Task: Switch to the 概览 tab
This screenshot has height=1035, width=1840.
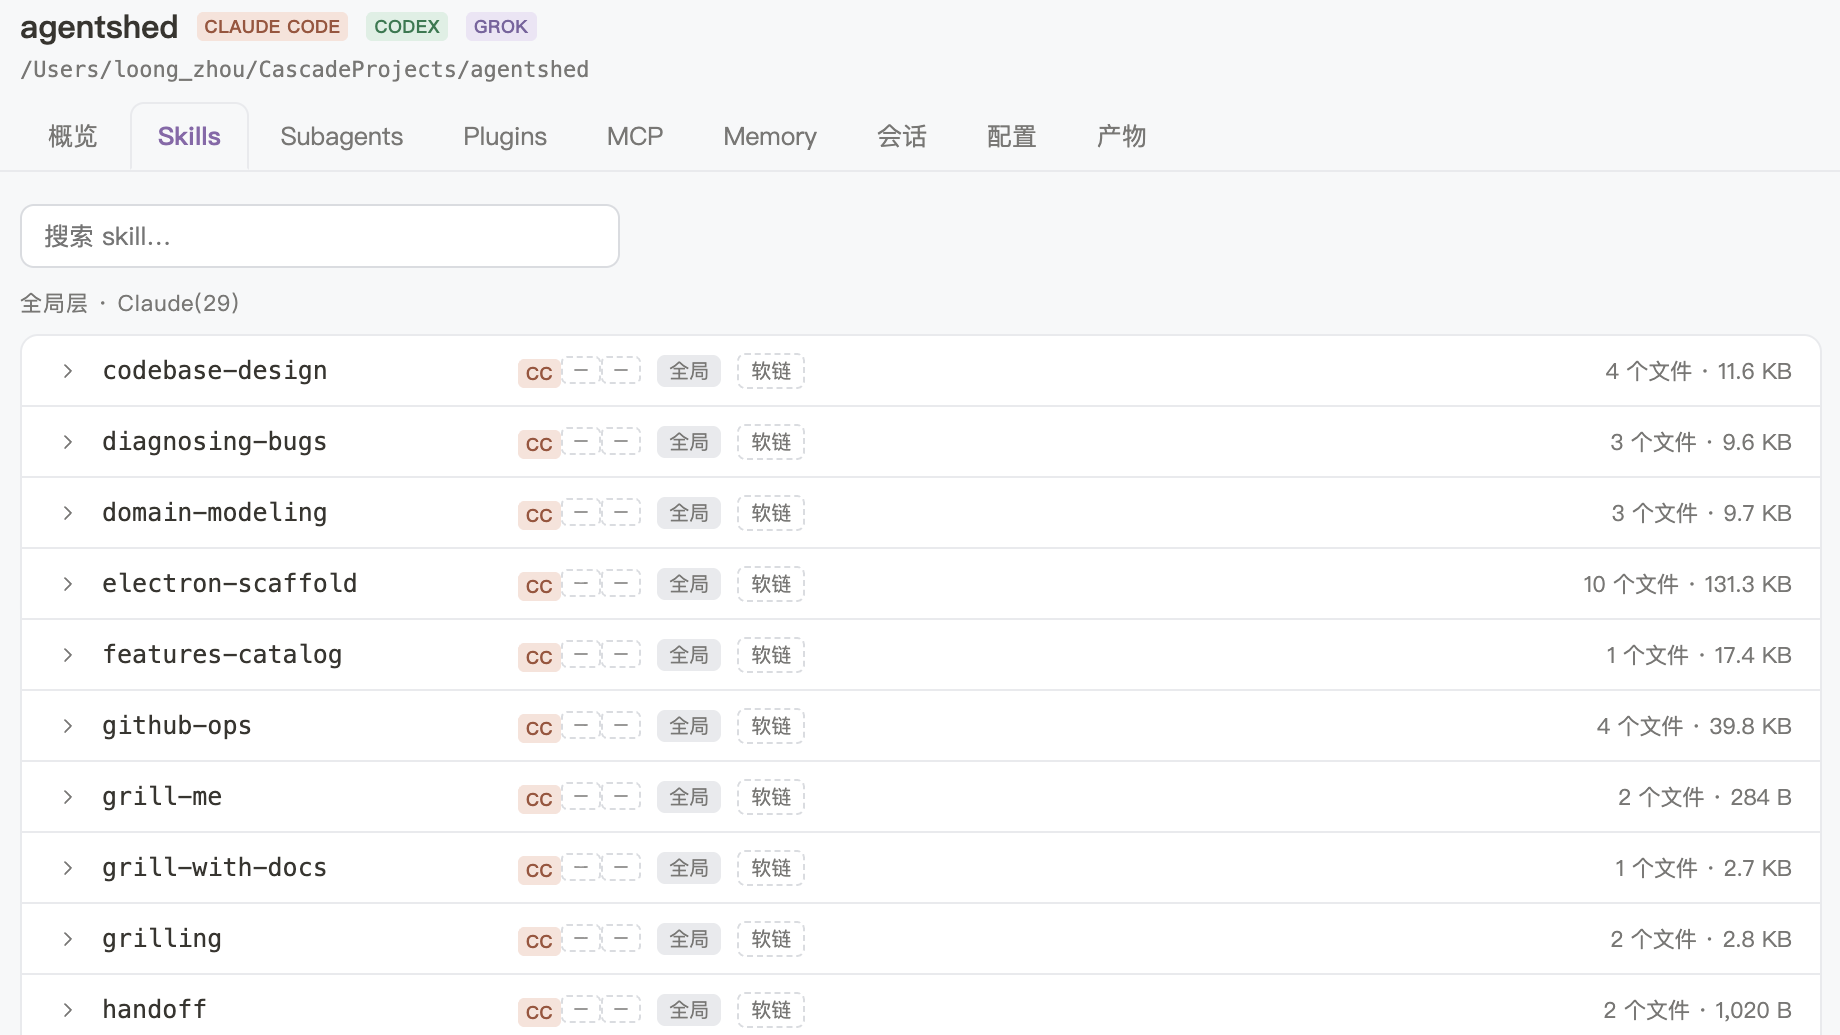Action: pos(73,136)
